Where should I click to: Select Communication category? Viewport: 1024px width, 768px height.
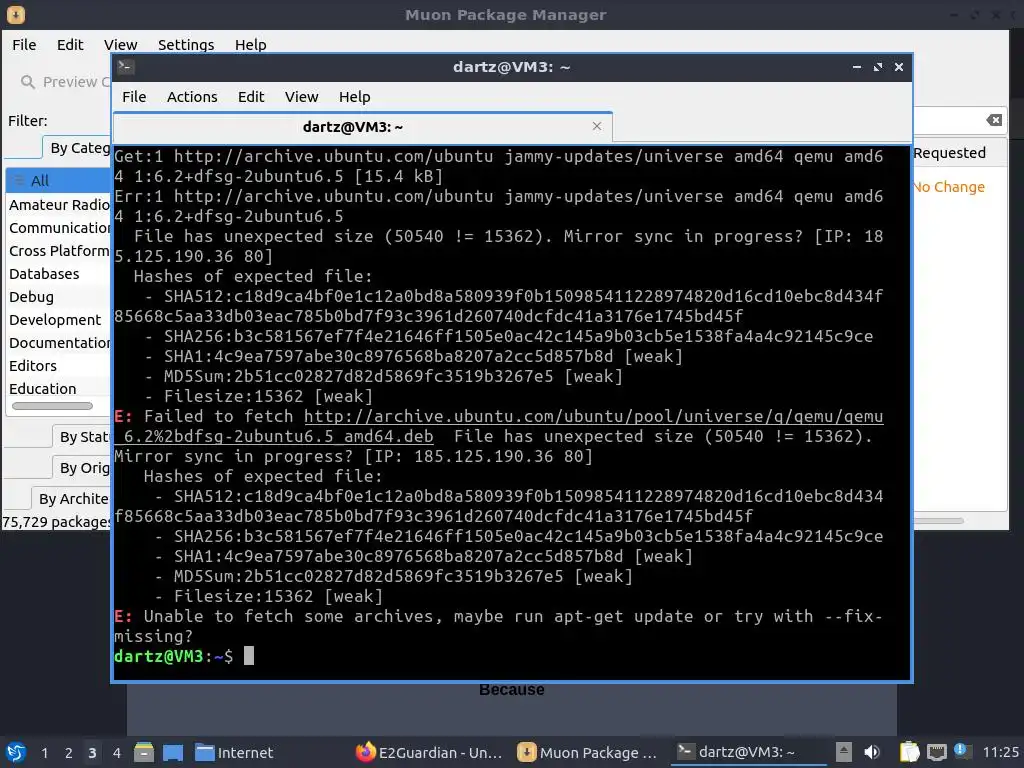[59, 228]
